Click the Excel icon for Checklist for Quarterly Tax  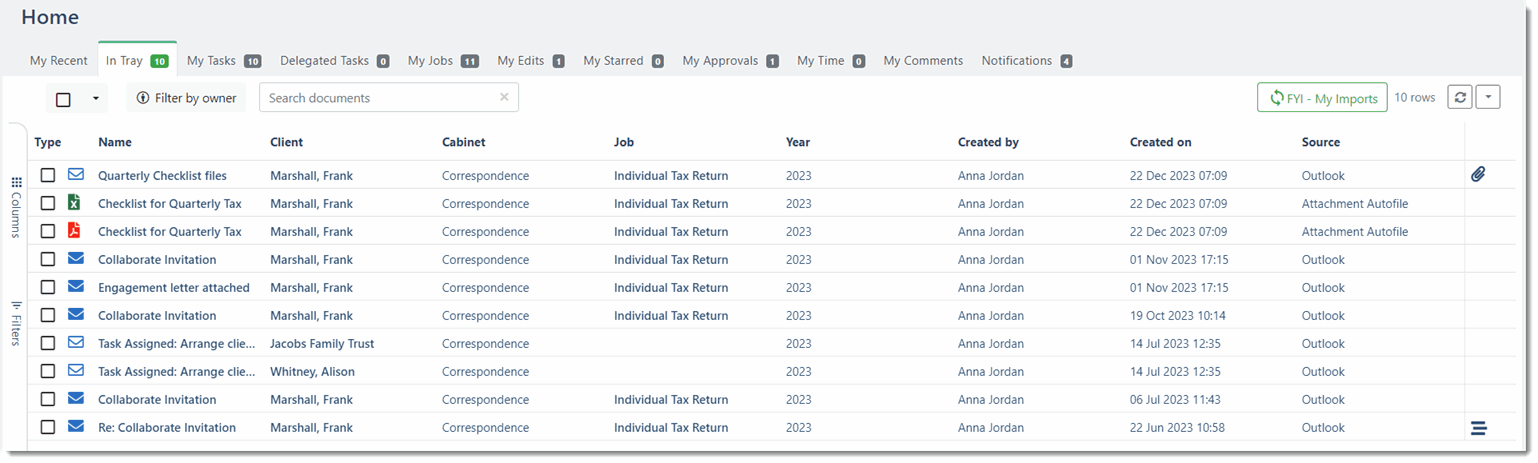[x=74, y=203]
